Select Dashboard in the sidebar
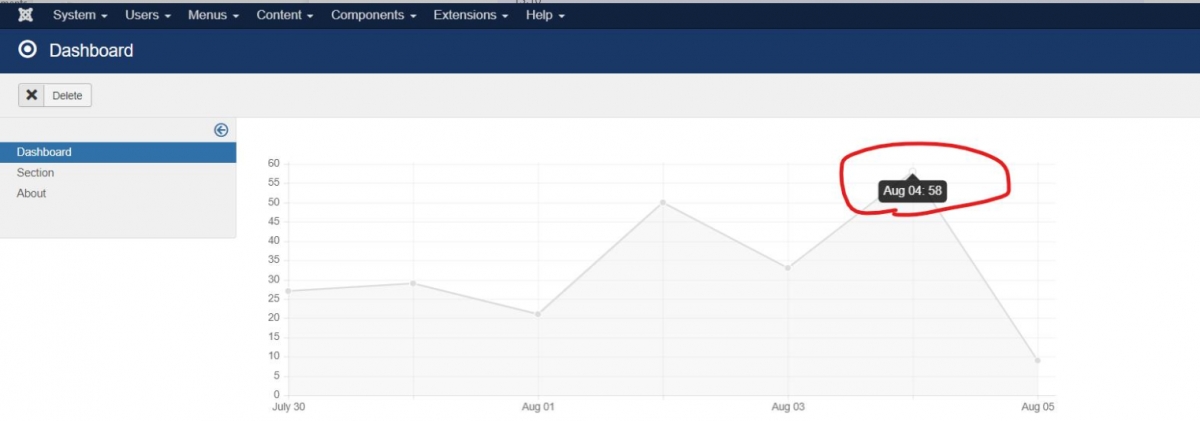This screenshot has height=421, width=1200. pos(44,152)
